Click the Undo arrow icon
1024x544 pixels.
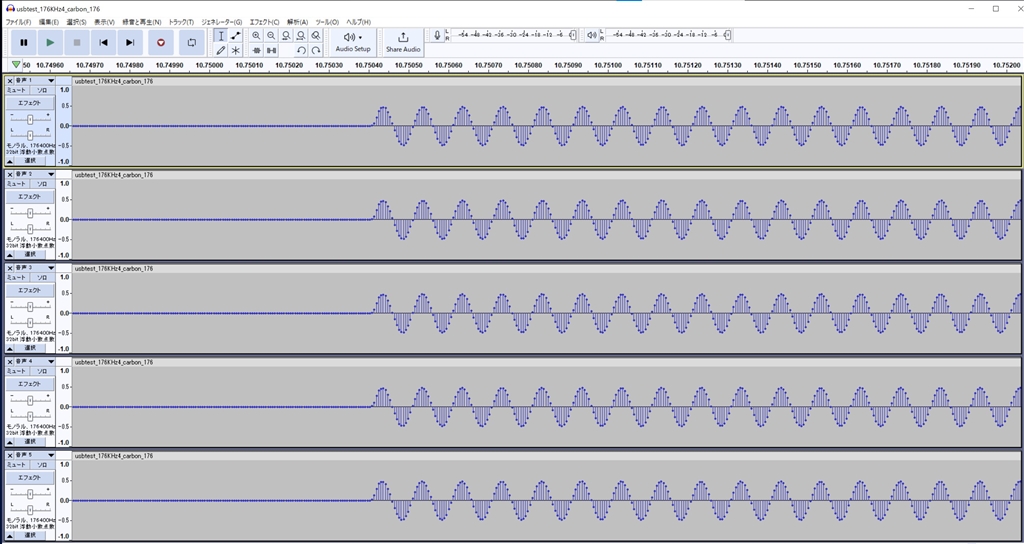tap(301, 50)
